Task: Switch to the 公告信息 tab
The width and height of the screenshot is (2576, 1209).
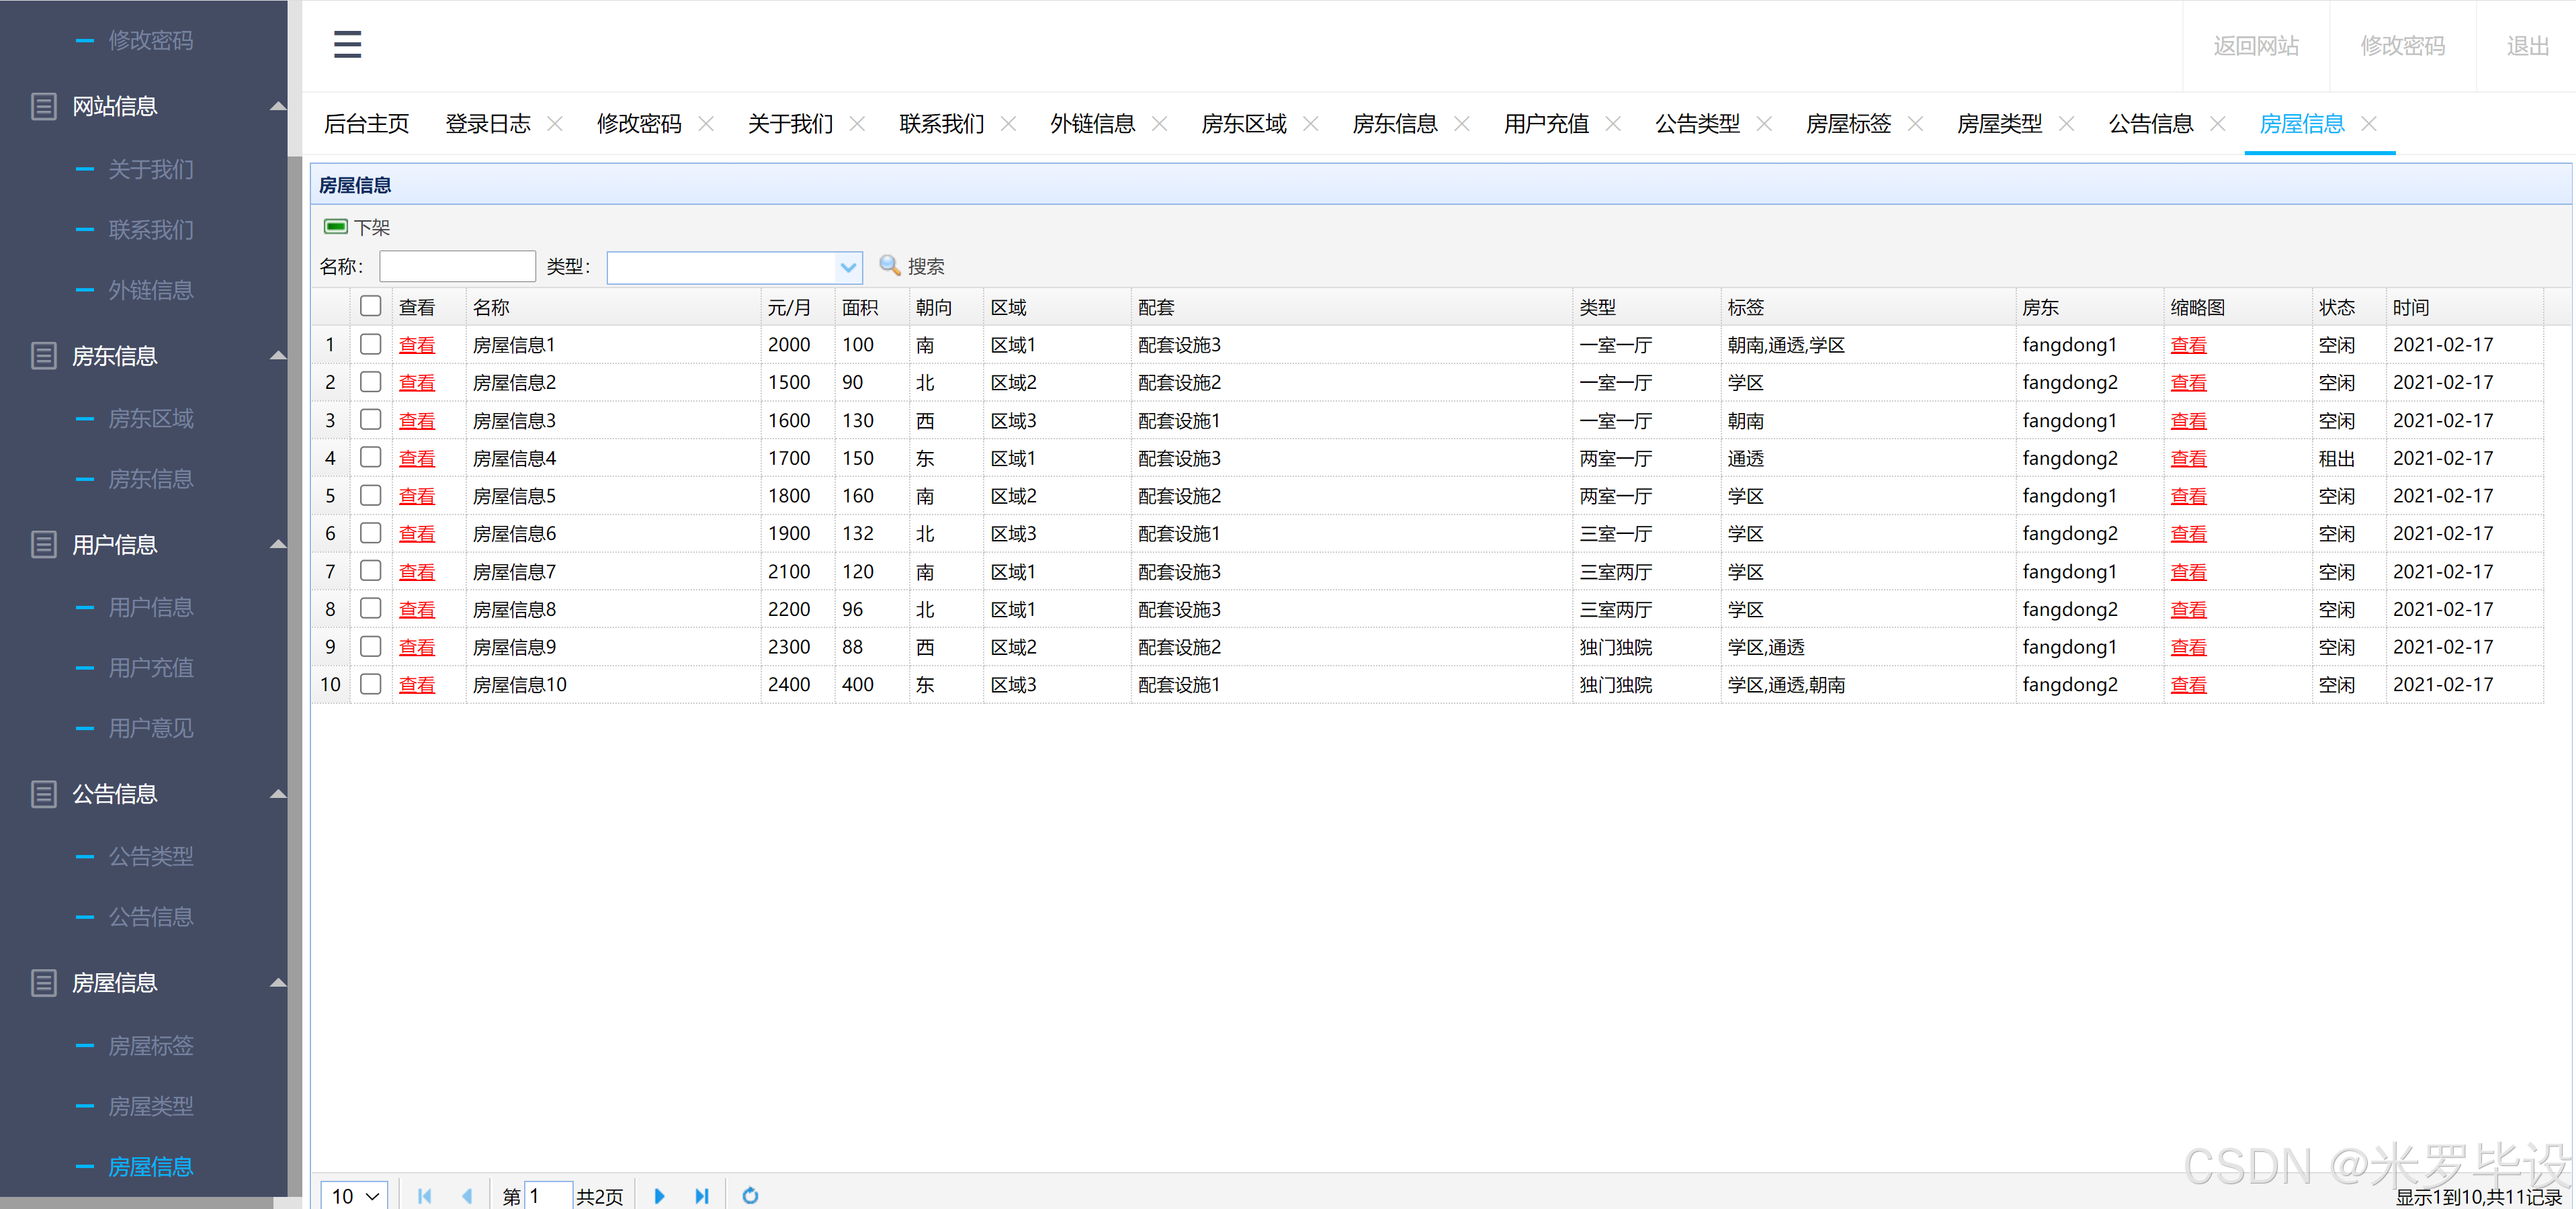Action: pyautogui.click(x=2150, y=124)
